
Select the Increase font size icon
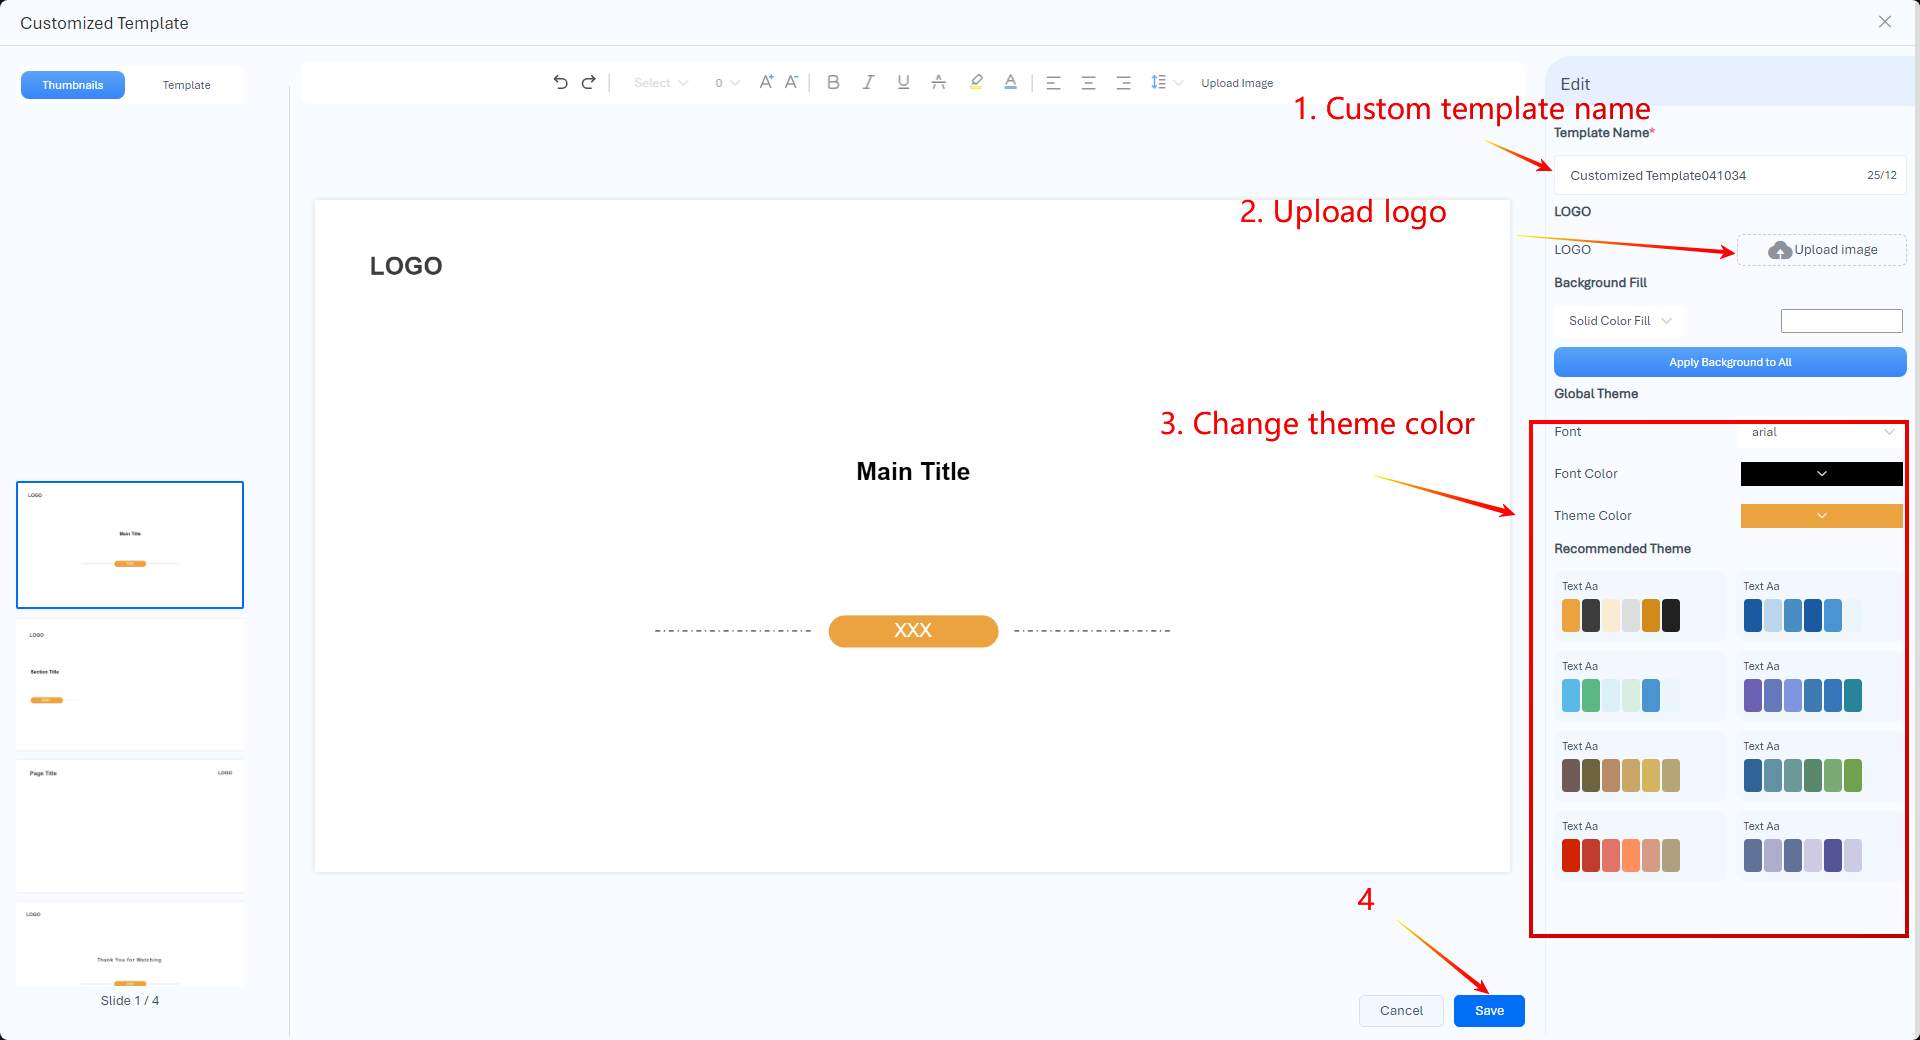(x=765, y=82)
